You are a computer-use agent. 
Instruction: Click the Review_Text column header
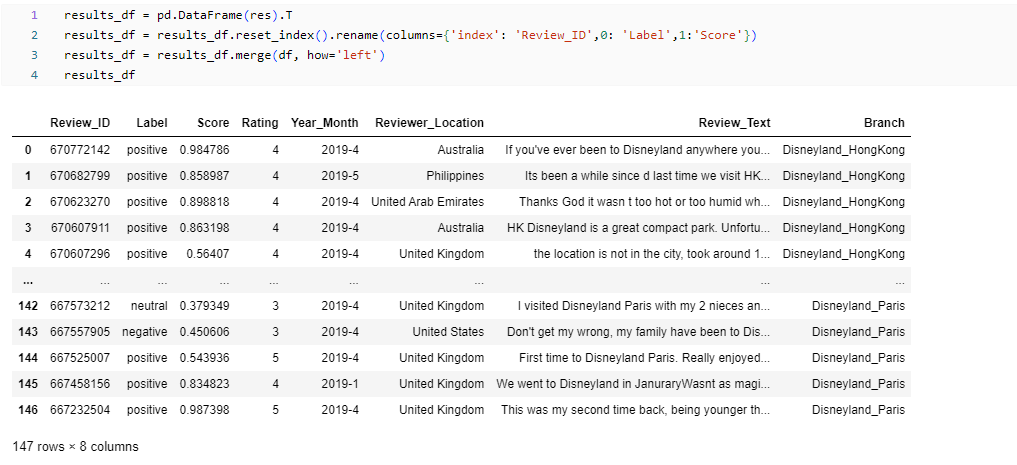click(x=734, y=123)
